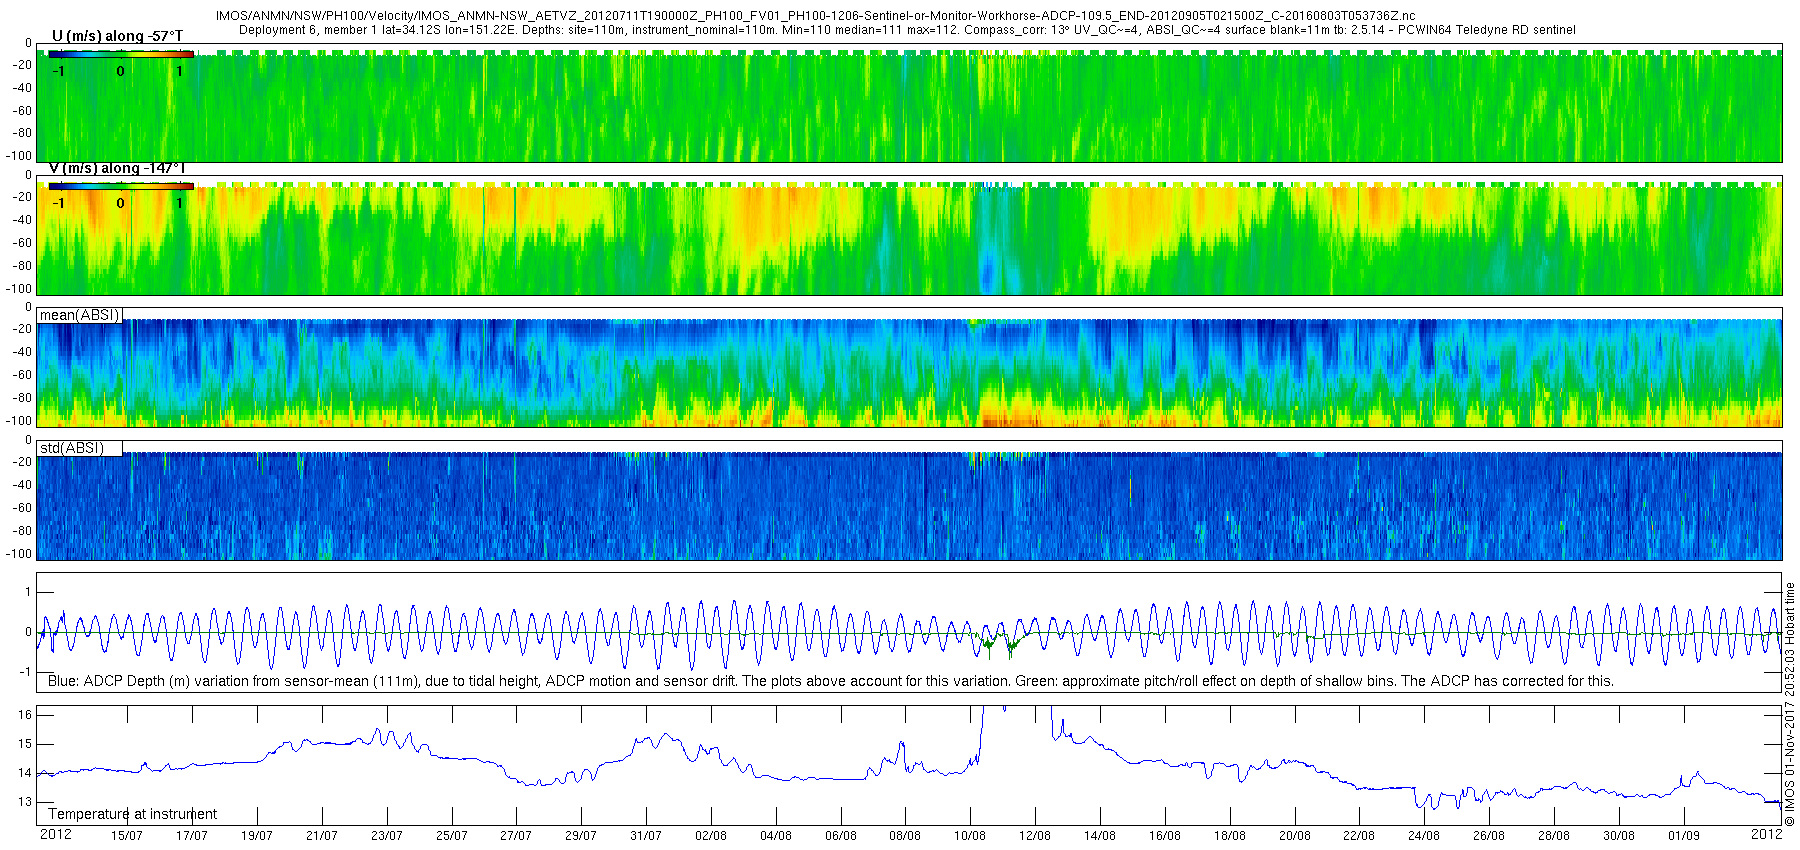
Task: Click the 29/07 date tick label
Action: (580, 836)
